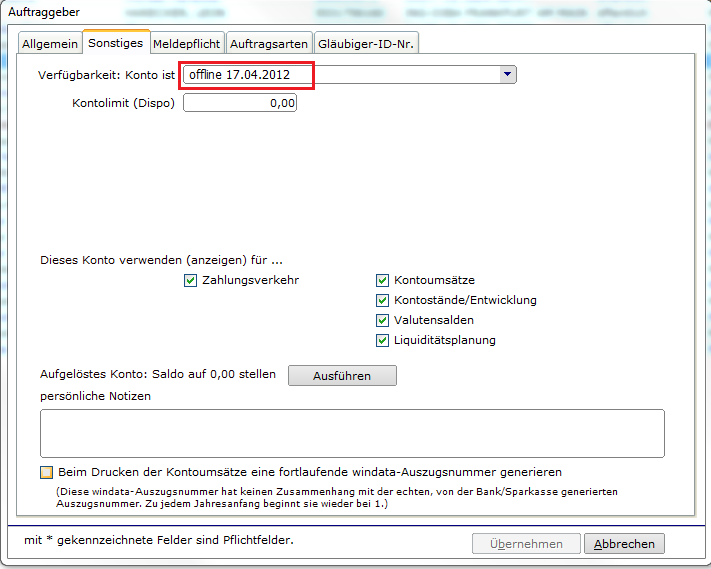Click the Ausführen button
Image resolution: width=711 pixels, height=569 pixels.
point(342,376)
